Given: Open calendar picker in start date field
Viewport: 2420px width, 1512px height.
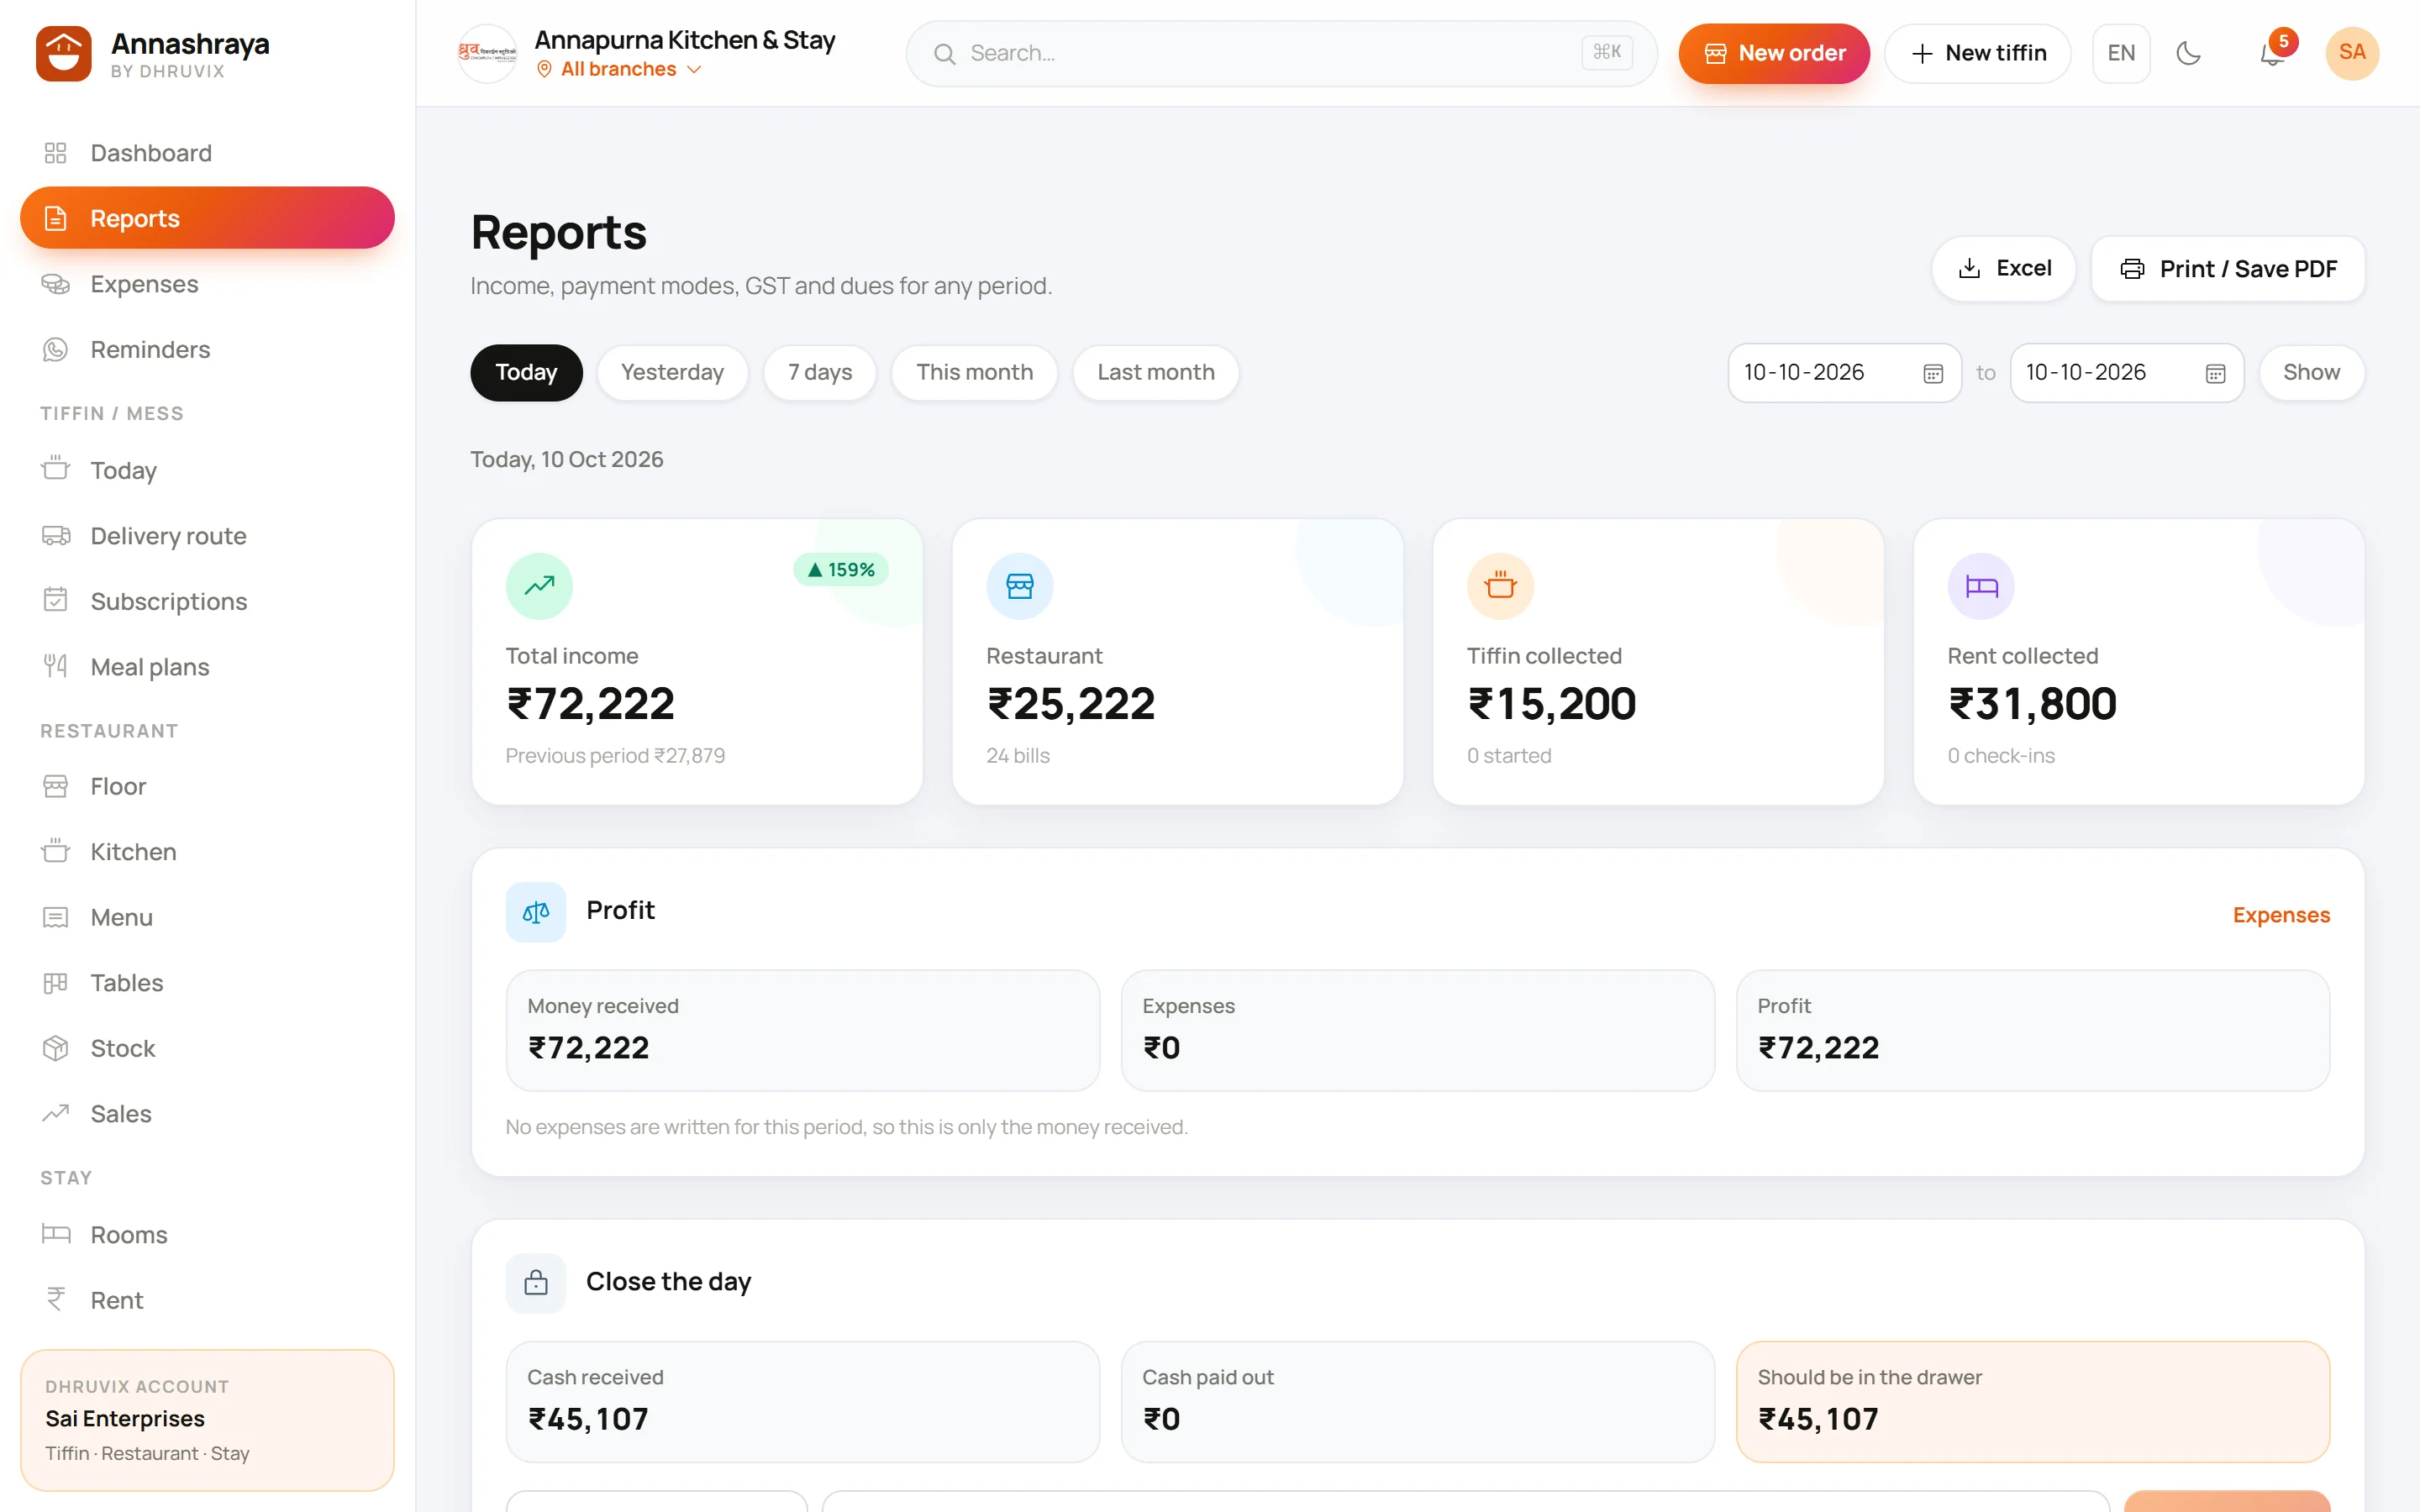Looking at the screenshot, I should point(1933,373).
